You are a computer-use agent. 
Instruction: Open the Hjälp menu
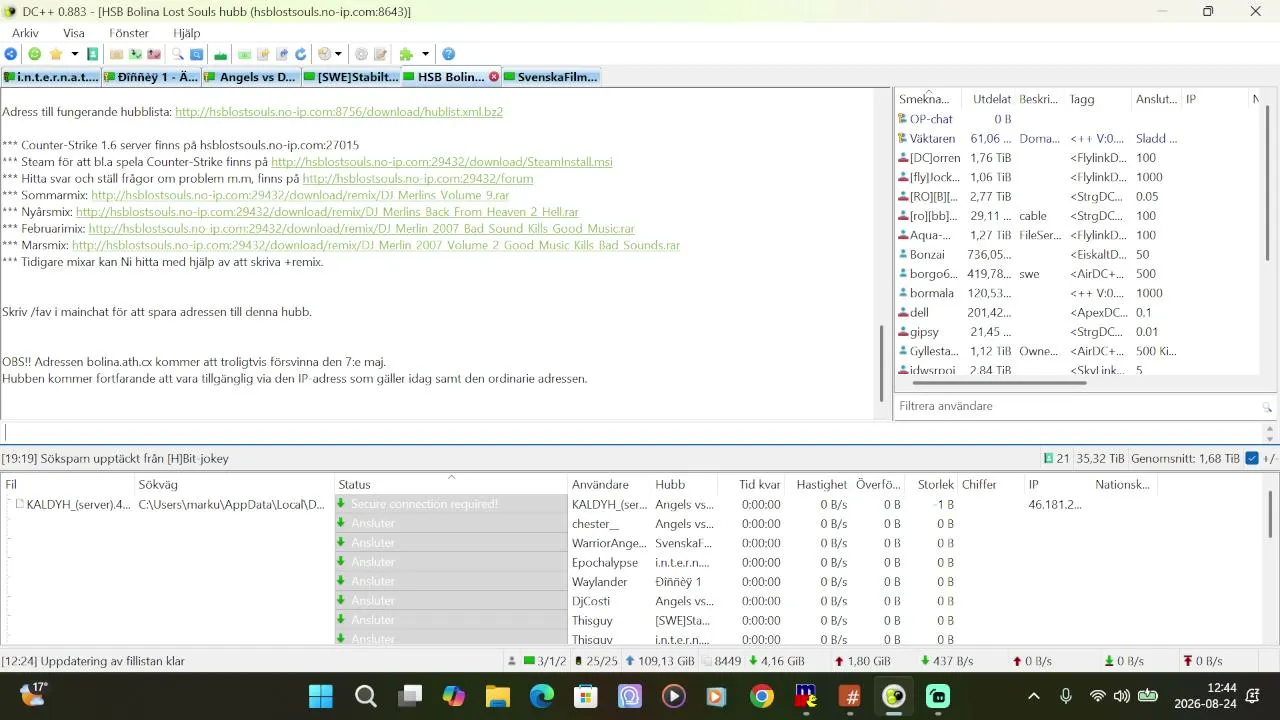point(187,33)
